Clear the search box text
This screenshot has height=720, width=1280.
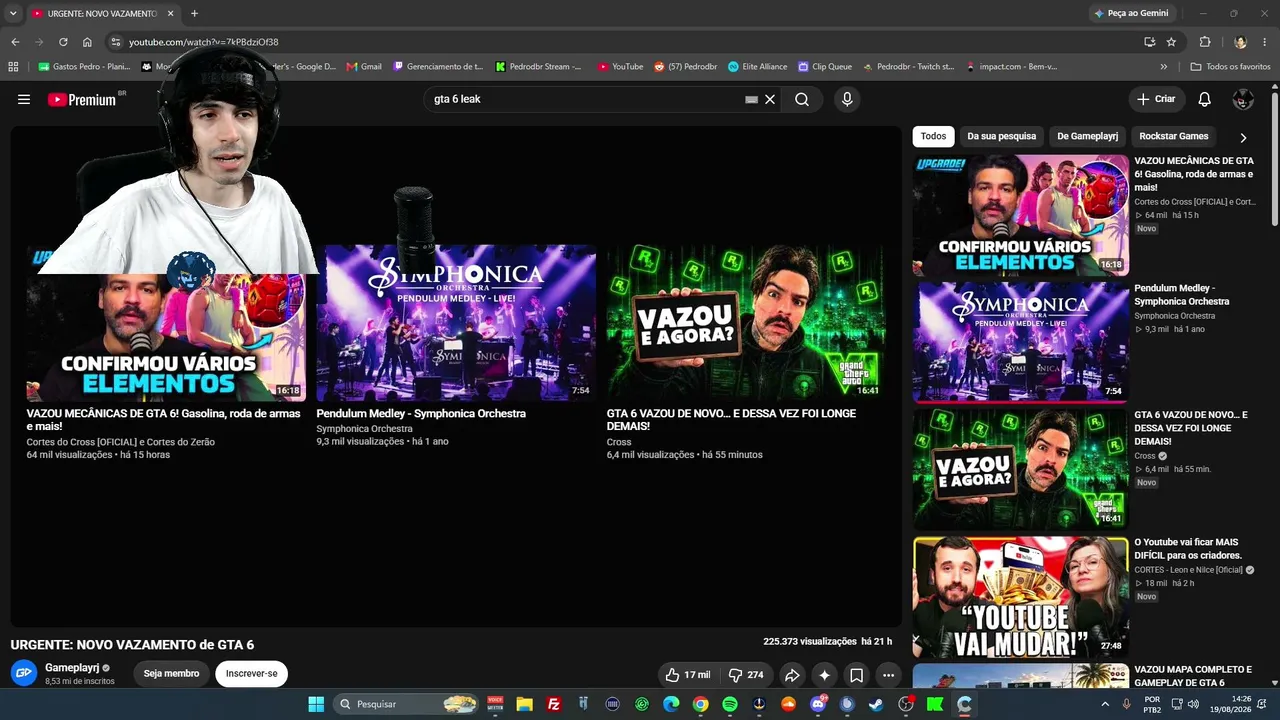(770, 99)
